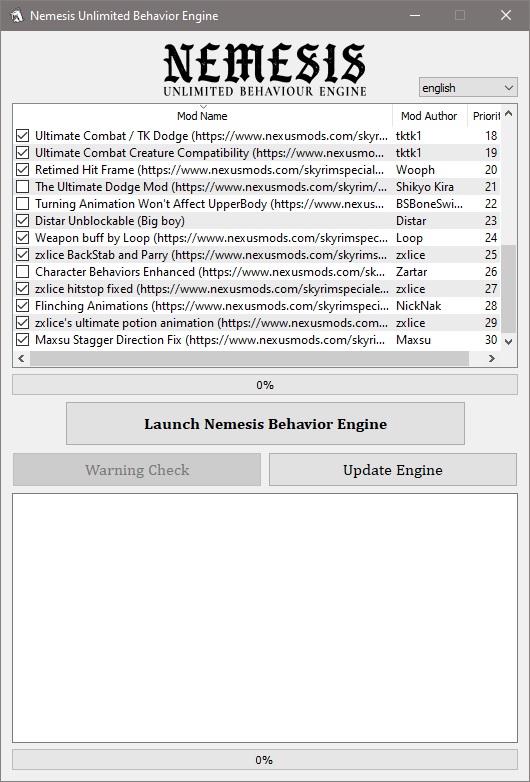Uncheck Weapon buff by Loop checkbox
530x782 pixels.
(x=22, y=237)
